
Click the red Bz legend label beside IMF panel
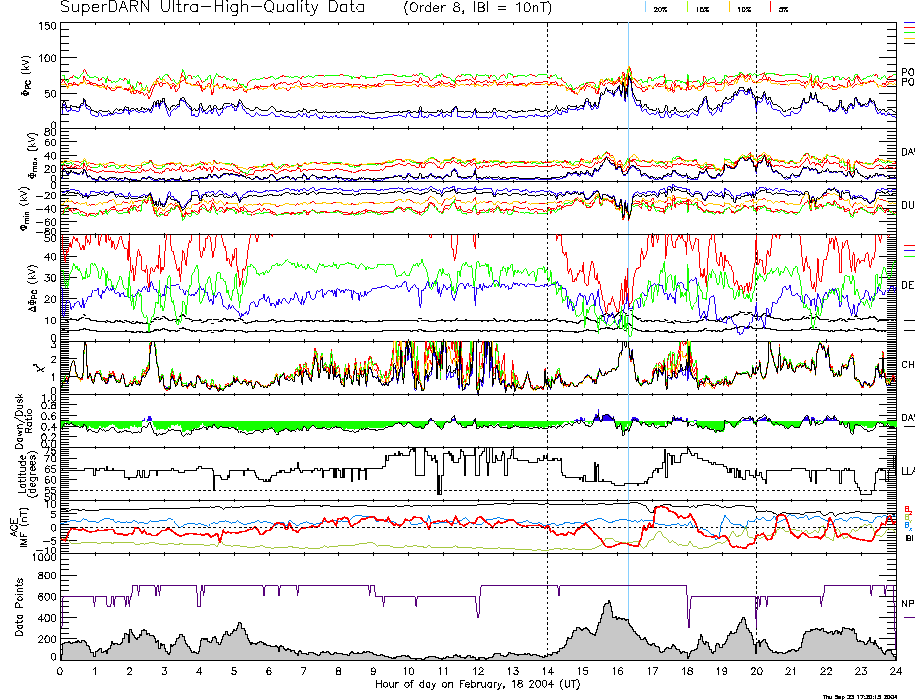pyautogui.click(x=907, y=508)
